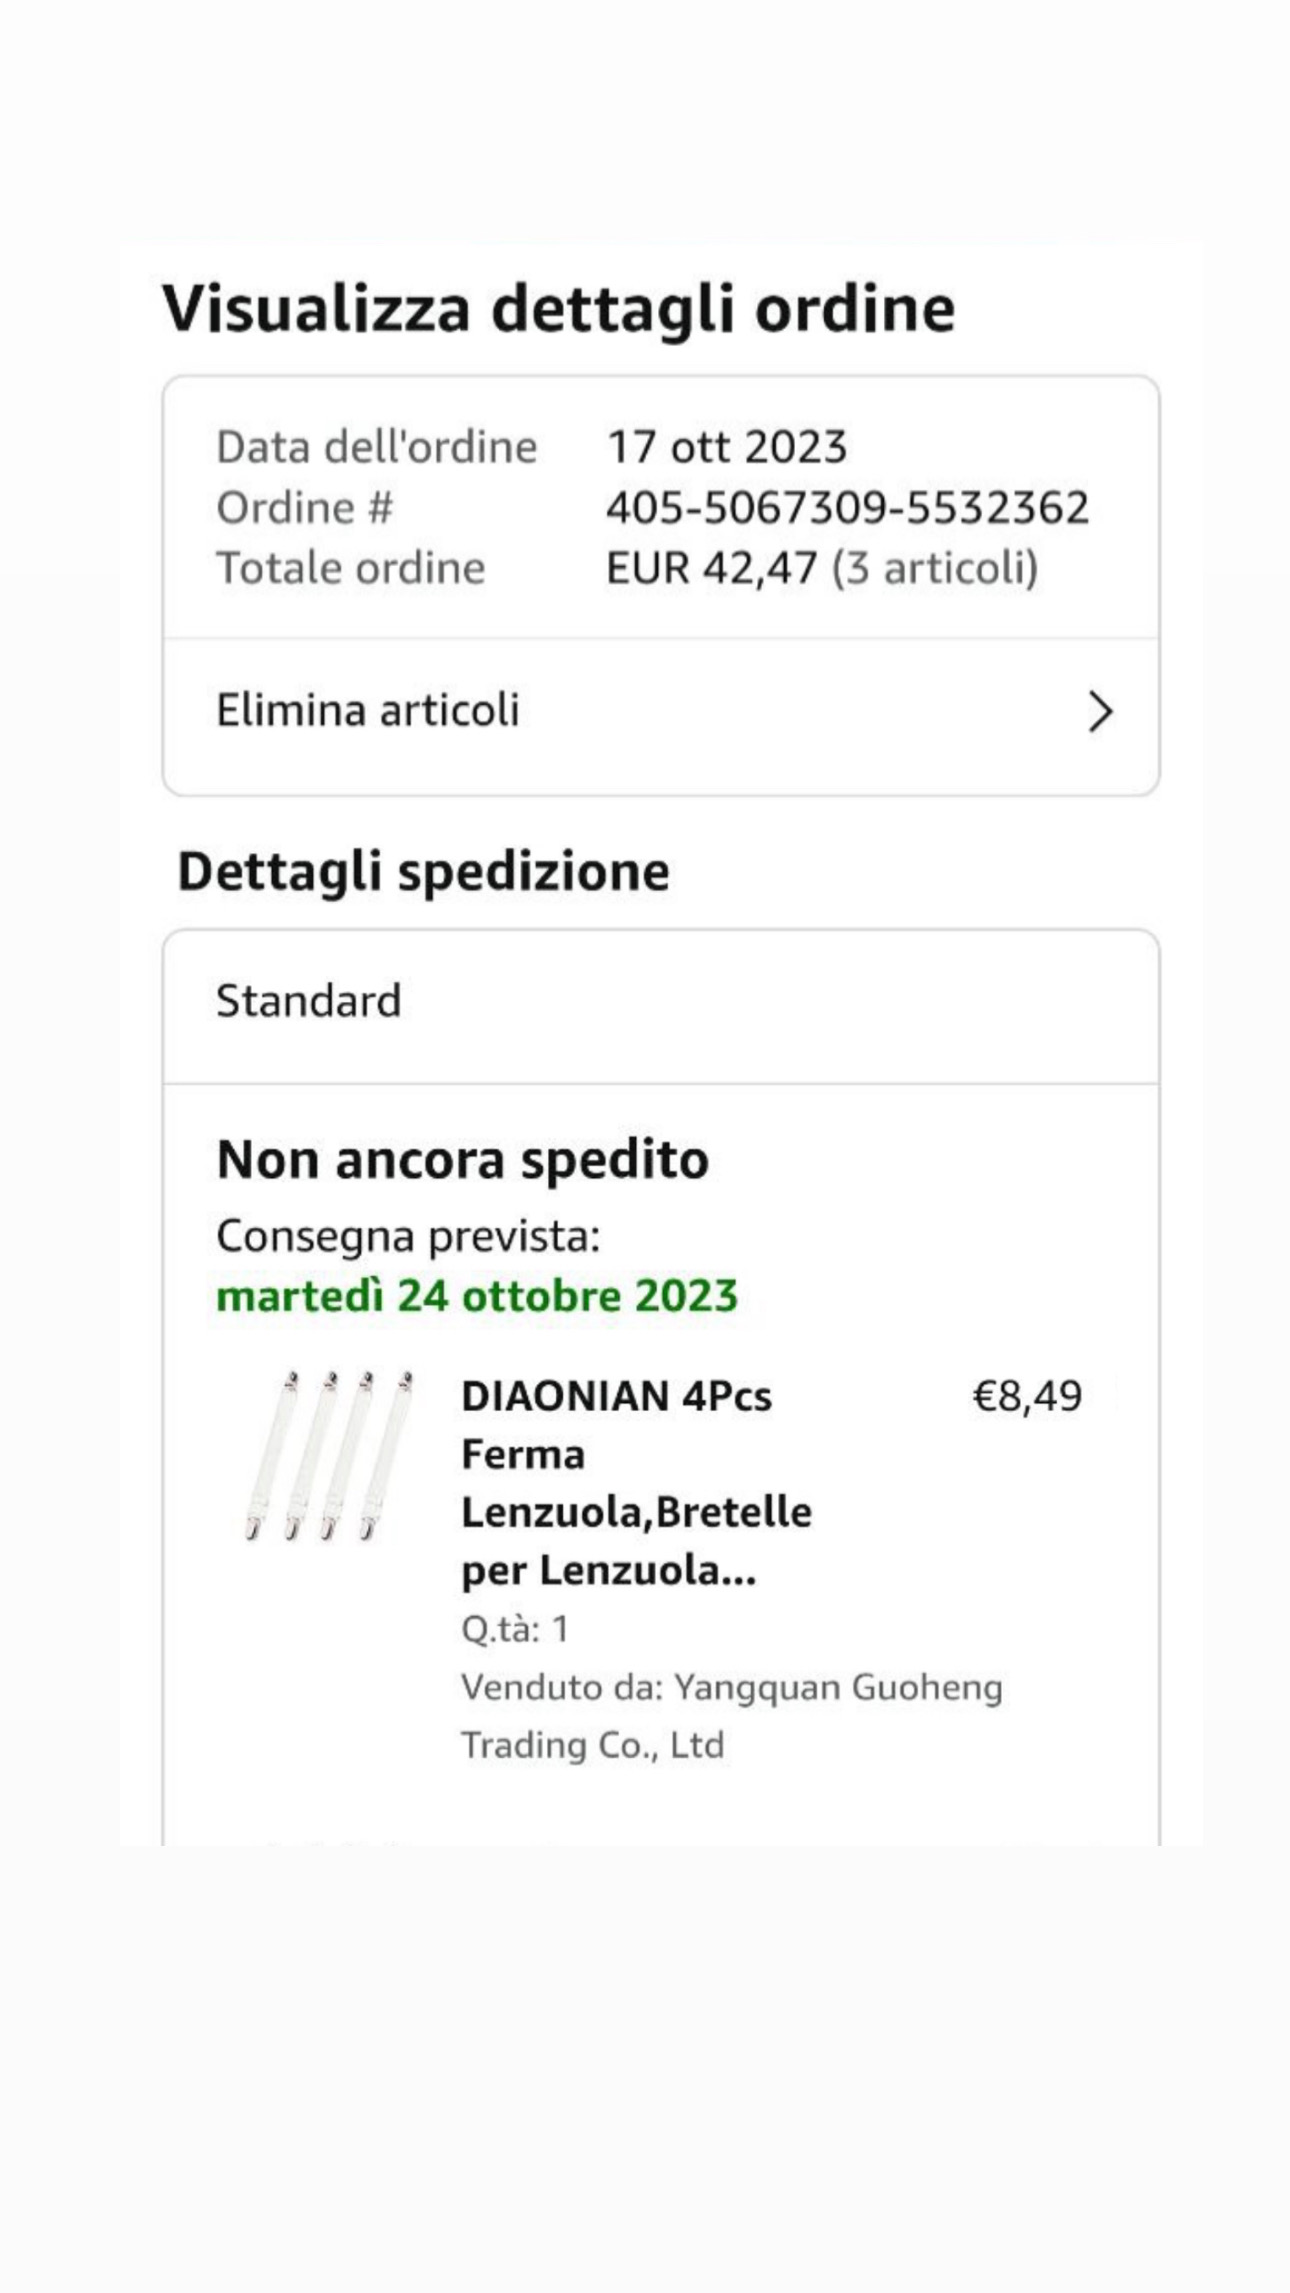Open the bed sheet straps product thumbnail

pos(330,1456)
